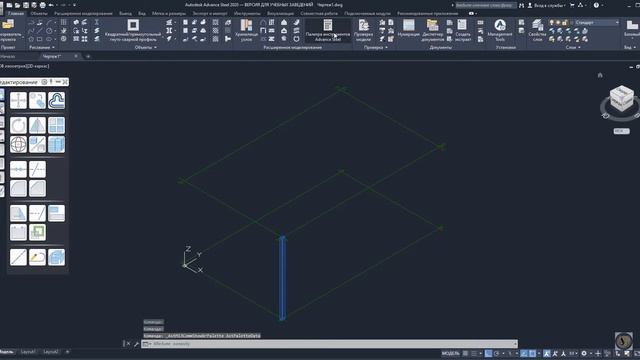Select the blue vertical column in model
Image resolution: width=640 pixels, height=360 pixels.
[x=282, y=278]
